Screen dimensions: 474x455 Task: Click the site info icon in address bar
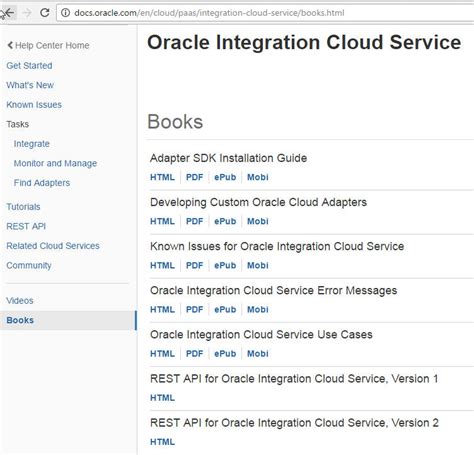pyautogui.click(x=65, y=13)
